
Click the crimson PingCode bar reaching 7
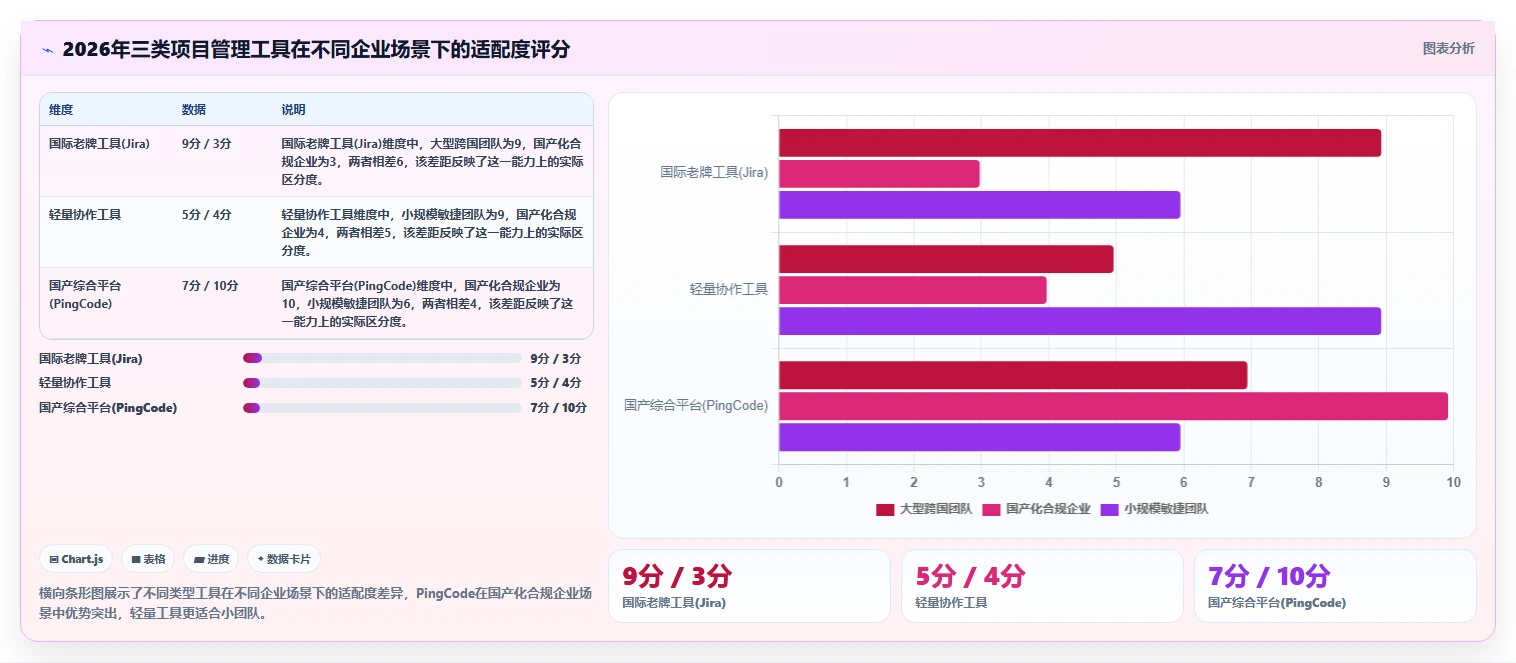tap(1013, 375)
